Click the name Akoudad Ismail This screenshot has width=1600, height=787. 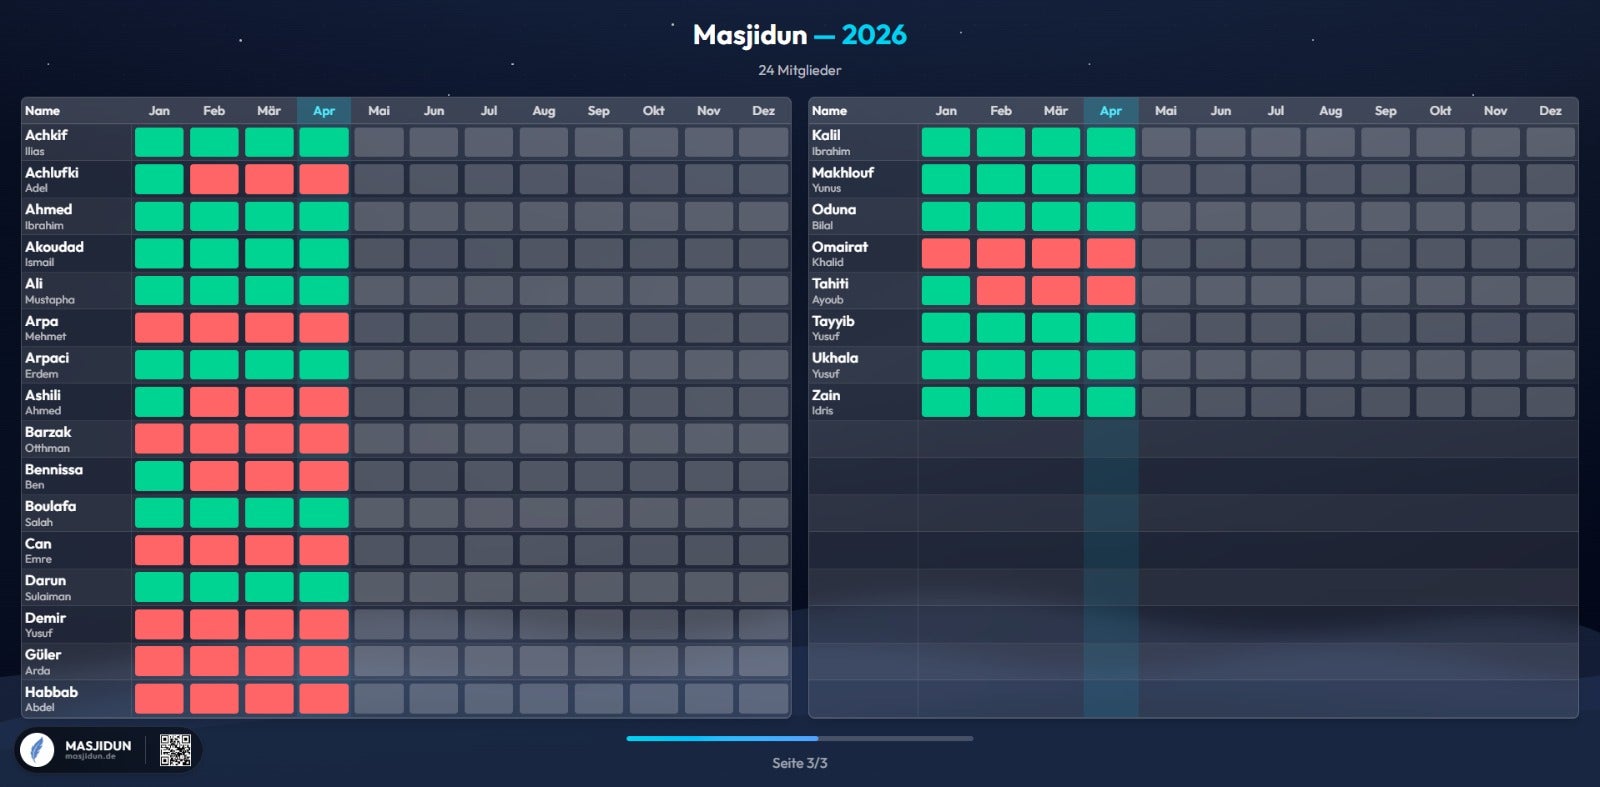tap(54, 253)
